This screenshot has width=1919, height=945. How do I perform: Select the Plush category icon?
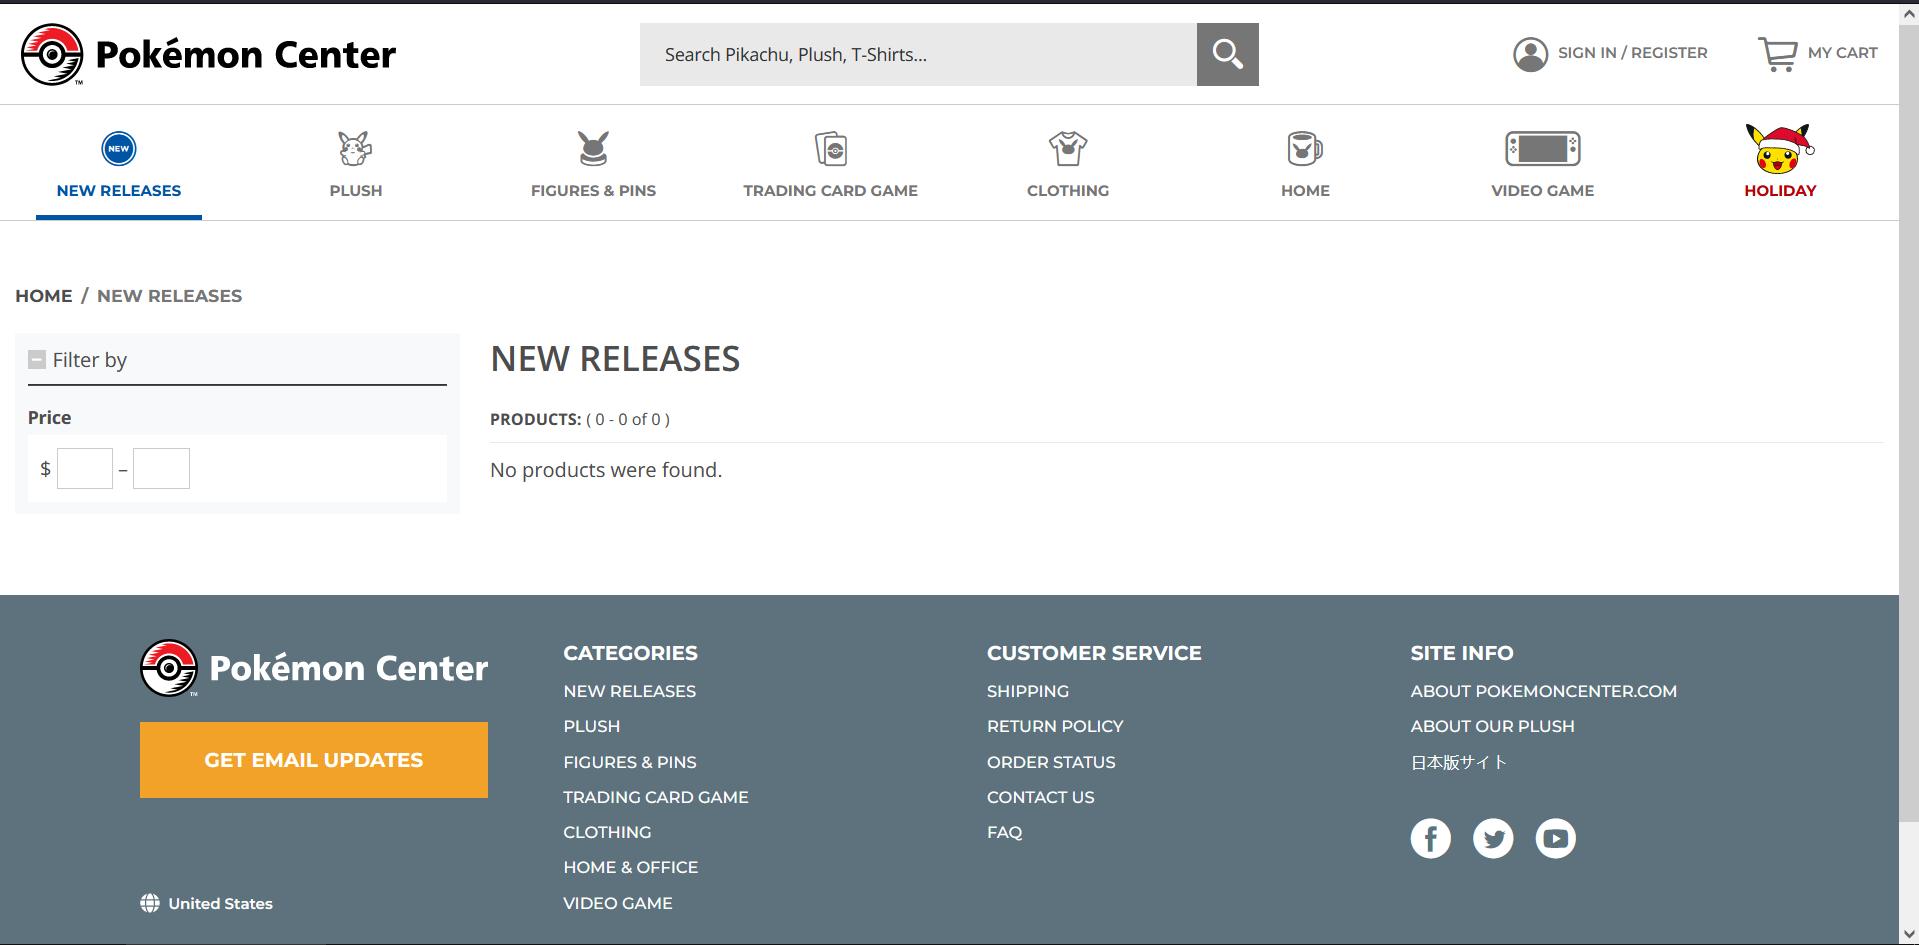click(x=356, y=148)
